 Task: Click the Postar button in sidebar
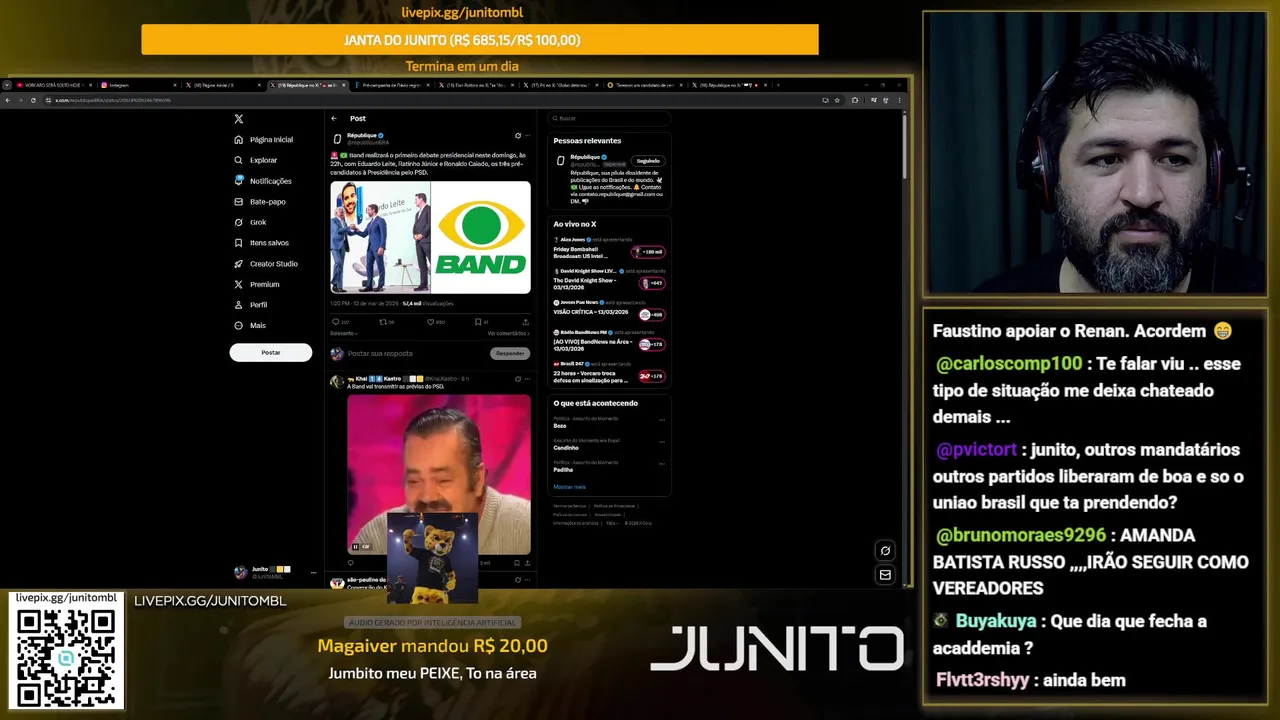270,352
